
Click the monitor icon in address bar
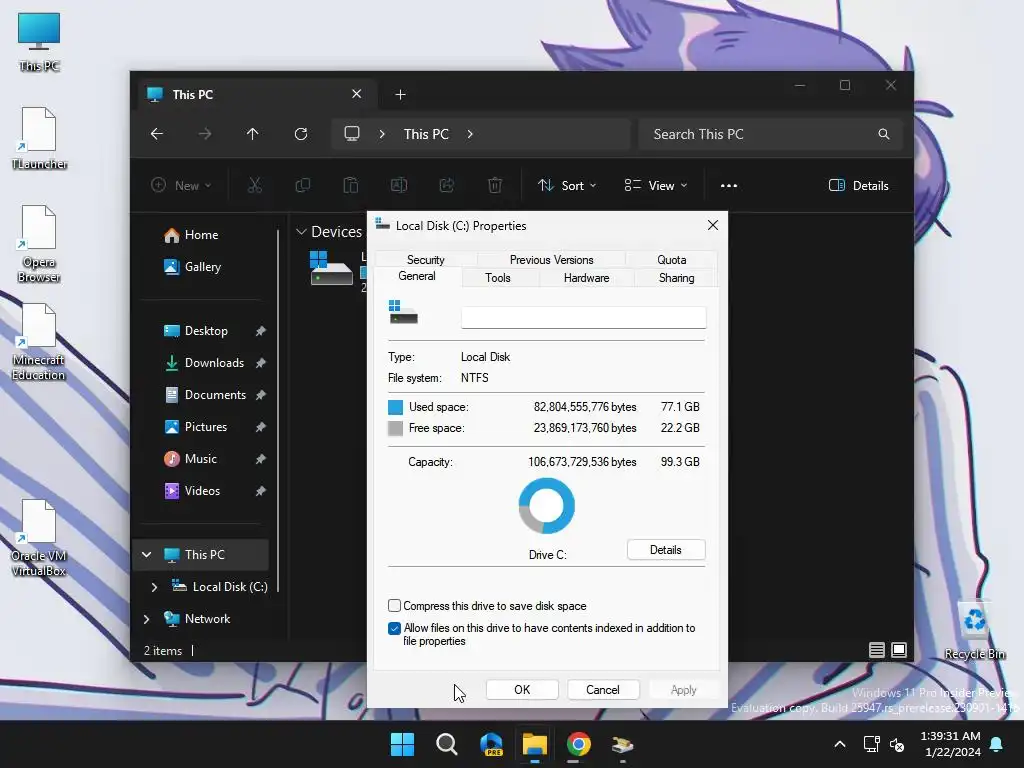click(x=352, y=134)
